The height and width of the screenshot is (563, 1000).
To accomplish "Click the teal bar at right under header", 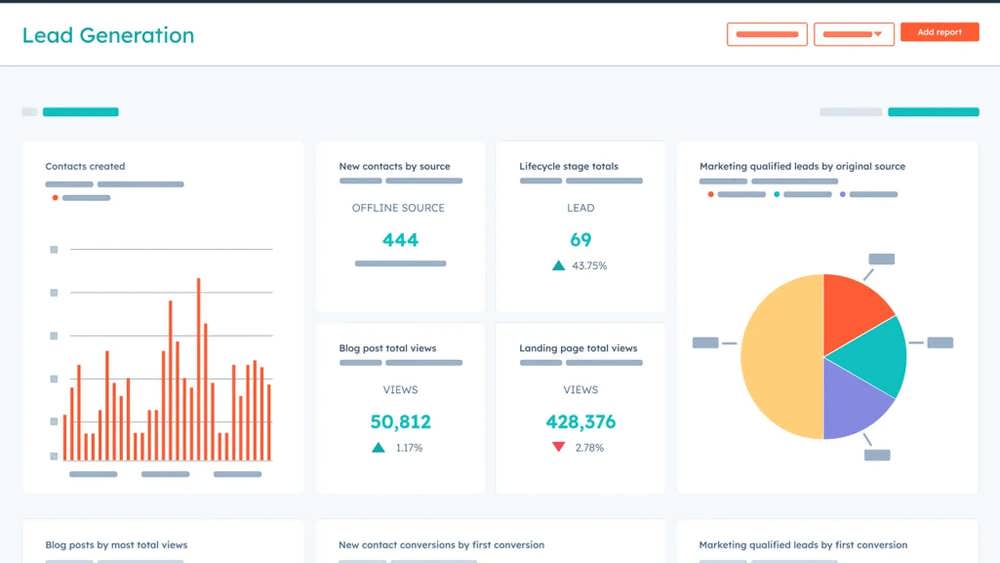I will pos(933,112).
